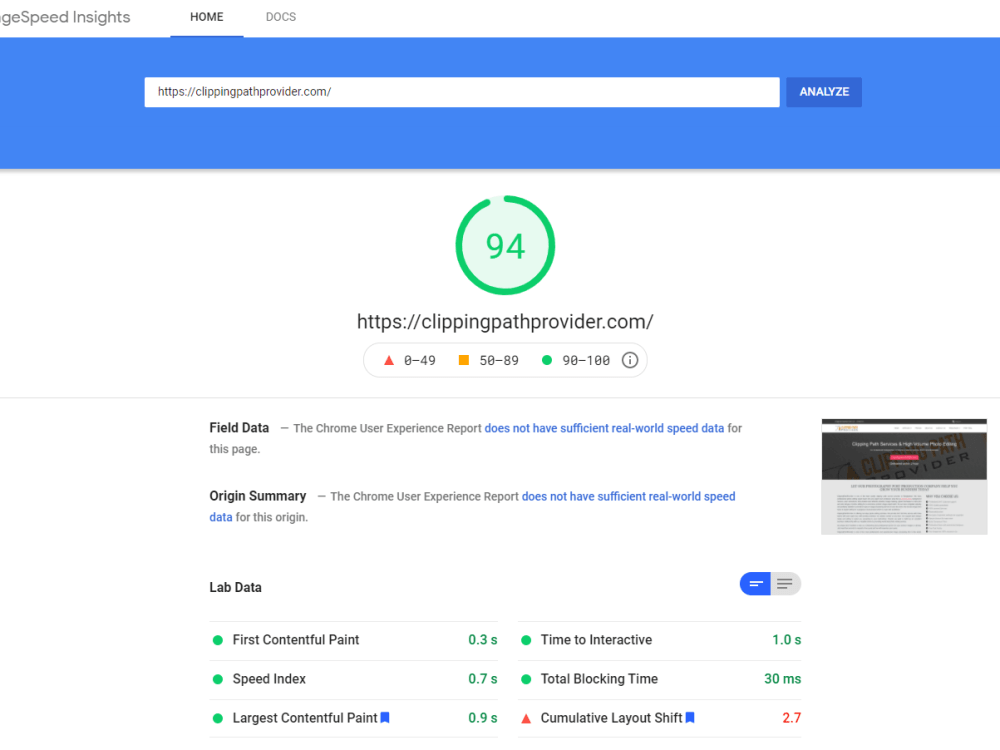Click the green dot beside Total Blocking Time
This screenshot has width=1000, height=750.
(x=526, y=679)
